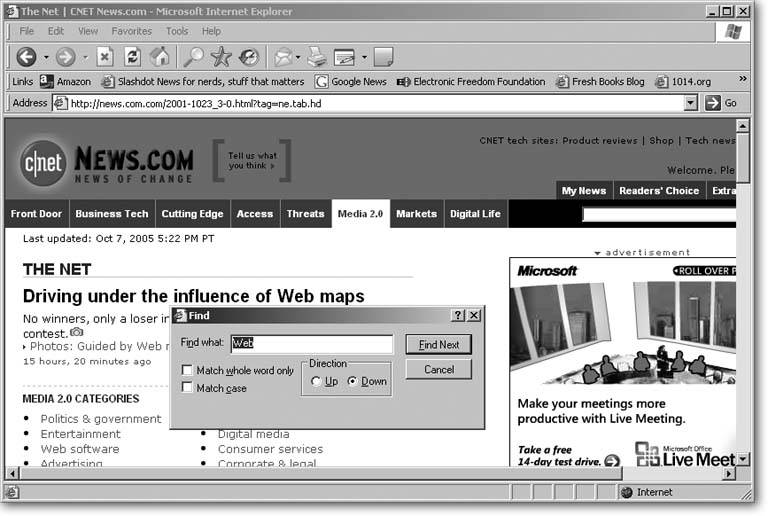This screenshot has height=516, width=768.
Task: Open the Web software category link
Action: tap(80, 449)
